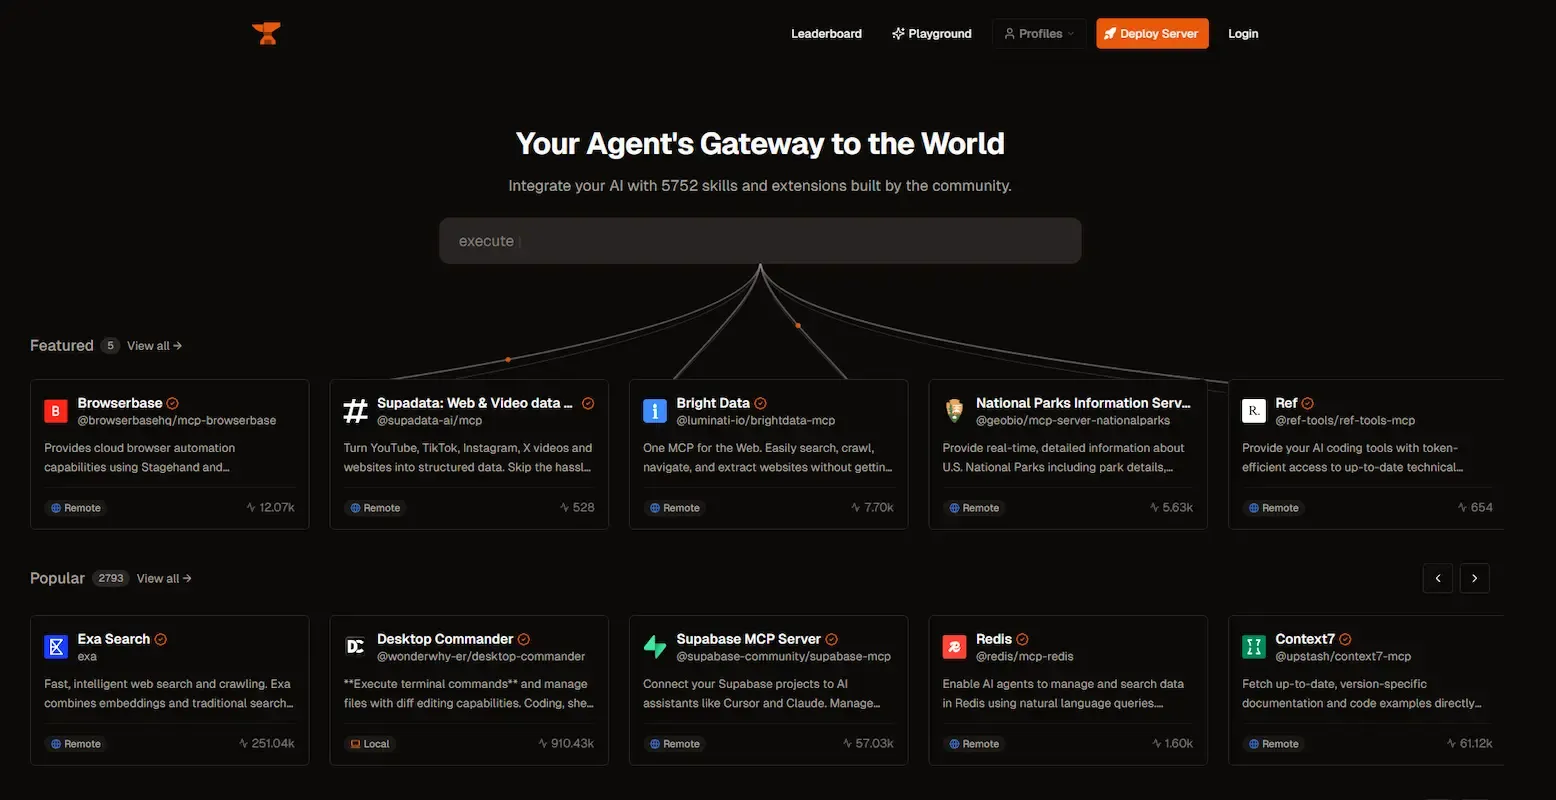Click the Popular count badge 2793
The height and width of the screenshot is (800, 1556).
(x=111, y=578)
